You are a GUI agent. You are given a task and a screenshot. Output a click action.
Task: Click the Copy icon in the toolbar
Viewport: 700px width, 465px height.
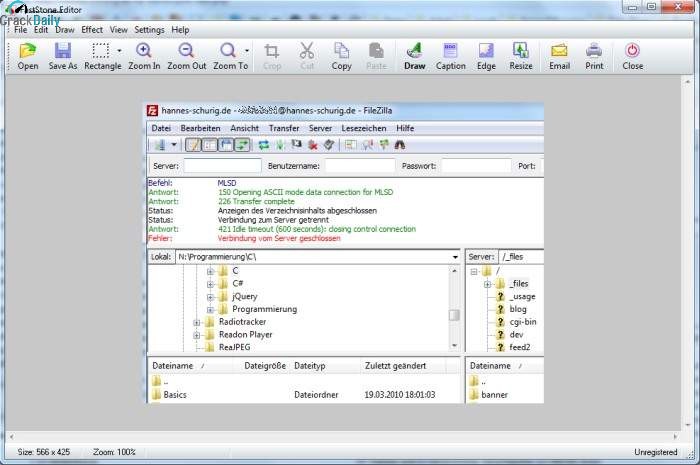[342, 56]
